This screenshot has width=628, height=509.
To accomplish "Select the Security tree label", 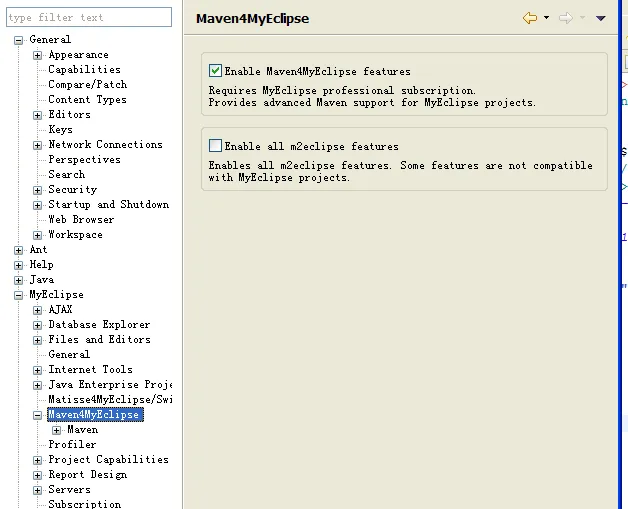I will 72,189.
